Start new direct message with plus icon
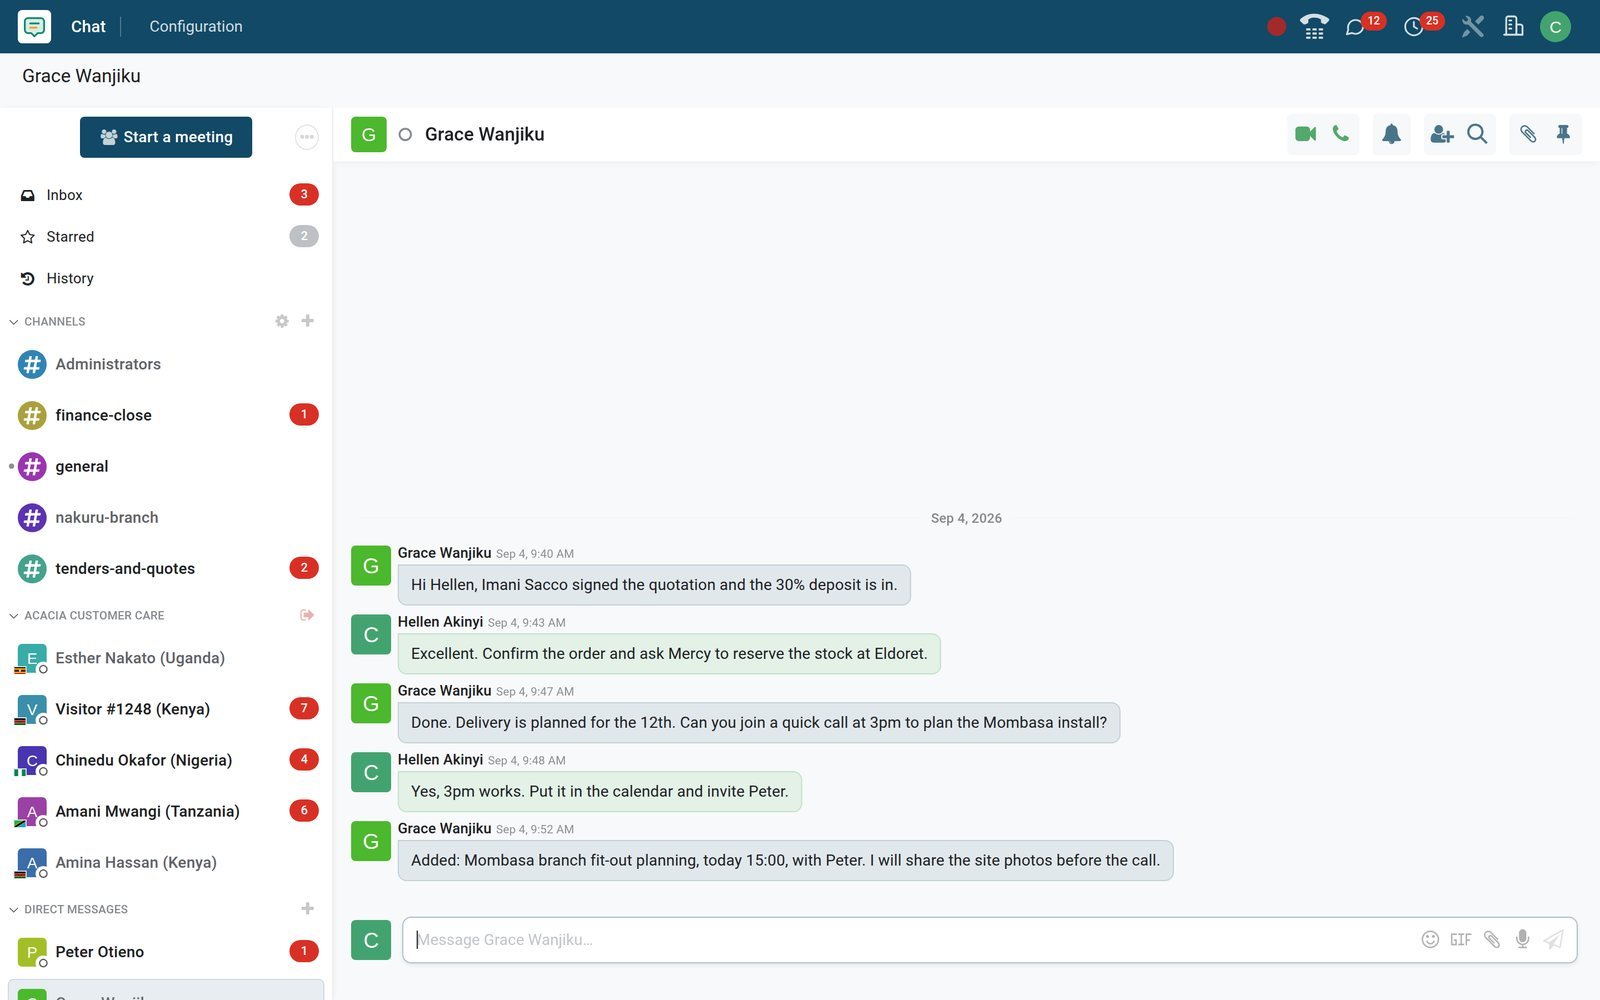The image size is (1600, 1000). point(308,909)
